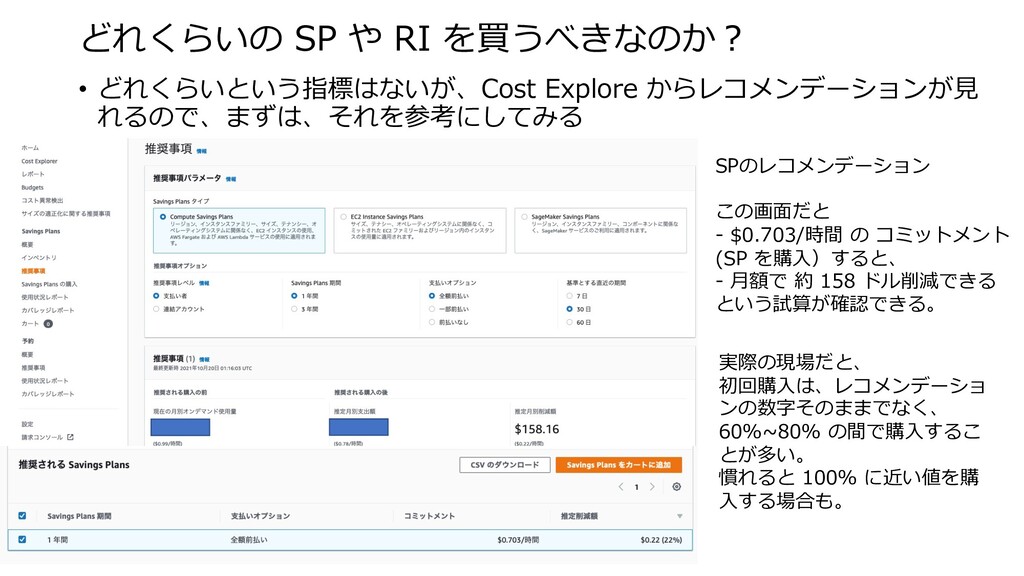Viewport: 1024px width, 576px height.
Task: Open table preferences gear icon
Action: click(677, 487)
